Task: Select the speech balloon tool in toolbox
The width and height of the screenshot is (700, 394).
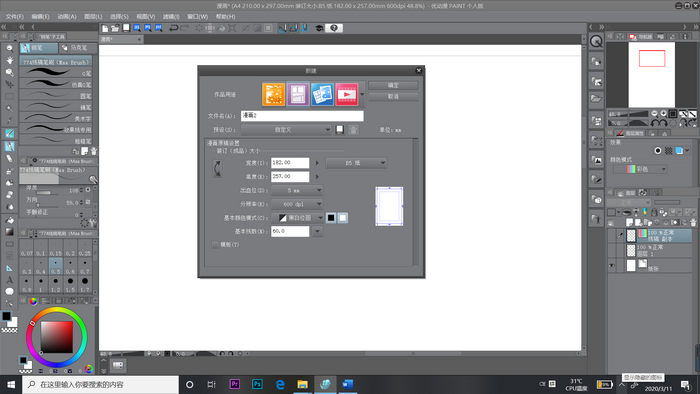Action: coord(9,291)
